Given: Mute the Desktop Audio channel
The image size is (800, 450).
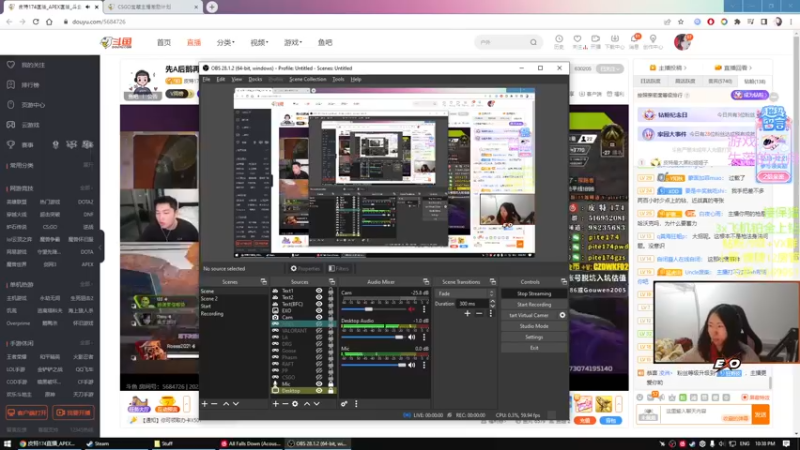Looking at the screenshot, I should [412, 337].
